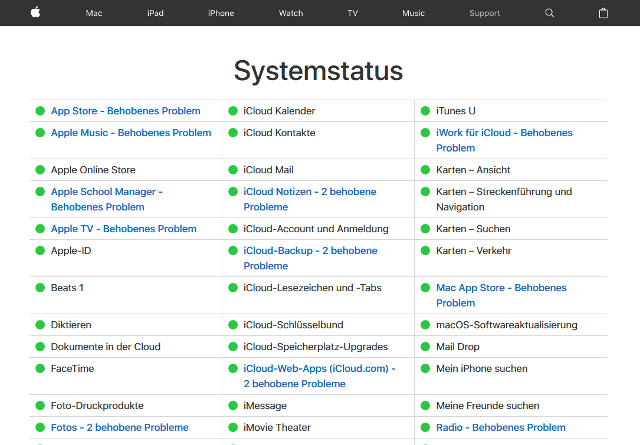Open the shopping bag icon

point(603,13)
